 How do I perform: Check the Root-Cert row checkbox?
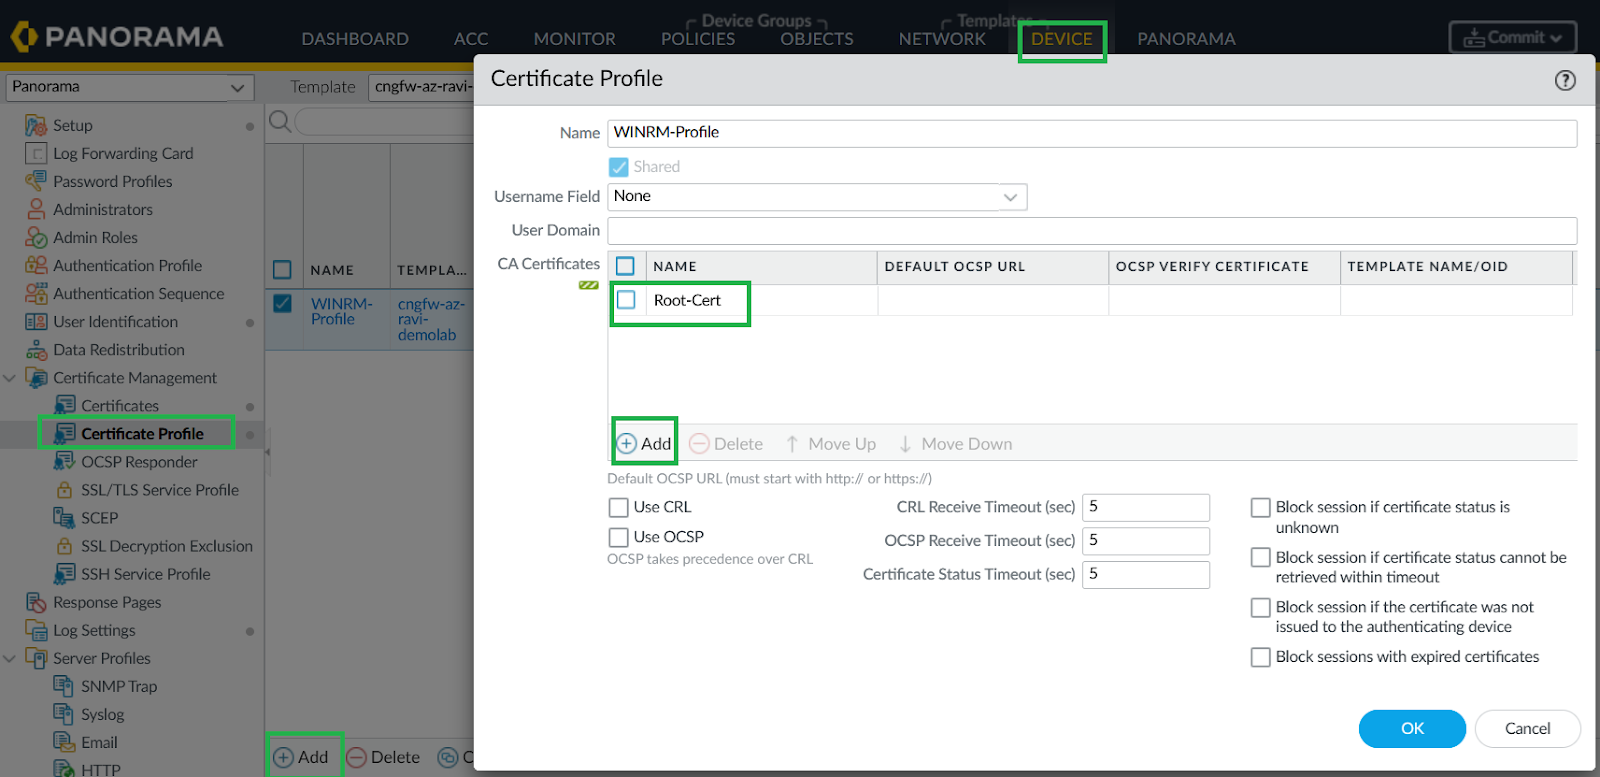[626, 300]
